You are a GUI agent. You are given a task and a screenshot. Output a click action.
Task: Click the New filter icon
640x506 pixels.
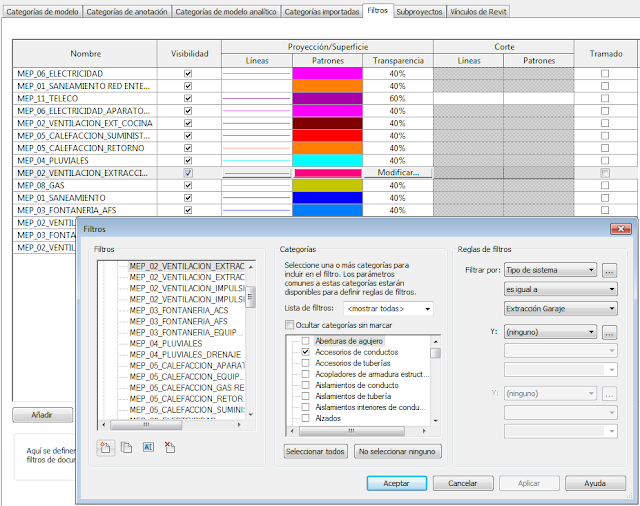[104, 447]
